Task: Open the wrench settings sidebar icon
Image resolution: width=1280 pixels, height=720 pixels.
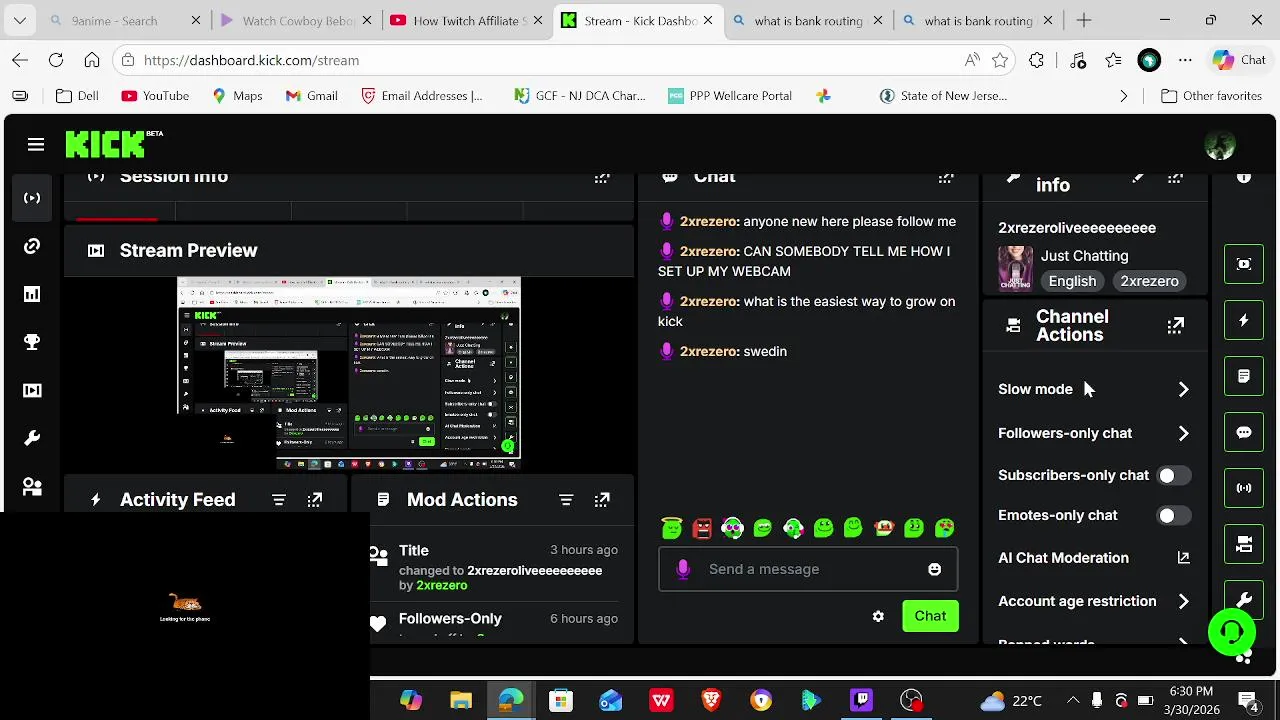Action: (x=32, y=438)
